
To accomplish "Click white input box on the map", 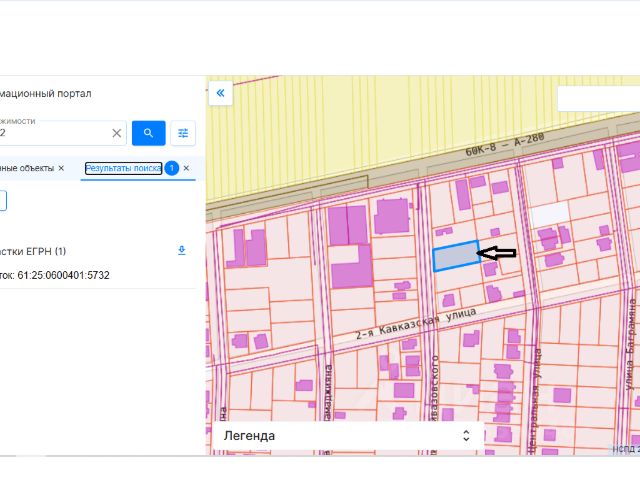I will click(x=598, y=99).
